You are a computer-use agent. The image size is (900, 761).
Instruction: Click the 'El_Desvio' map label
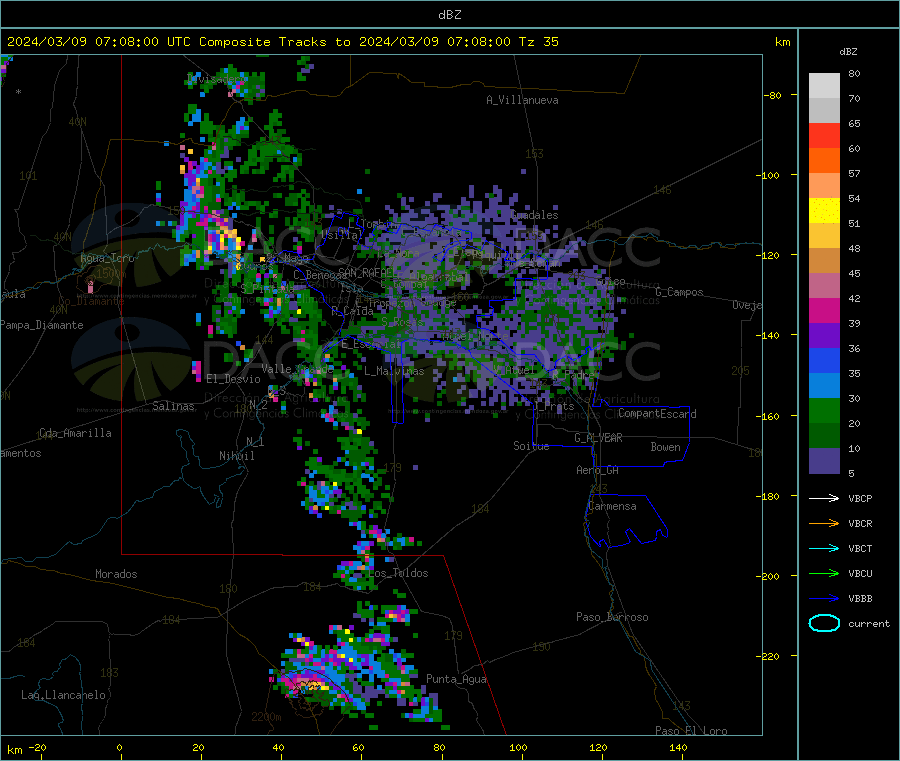tap(234, 379)
